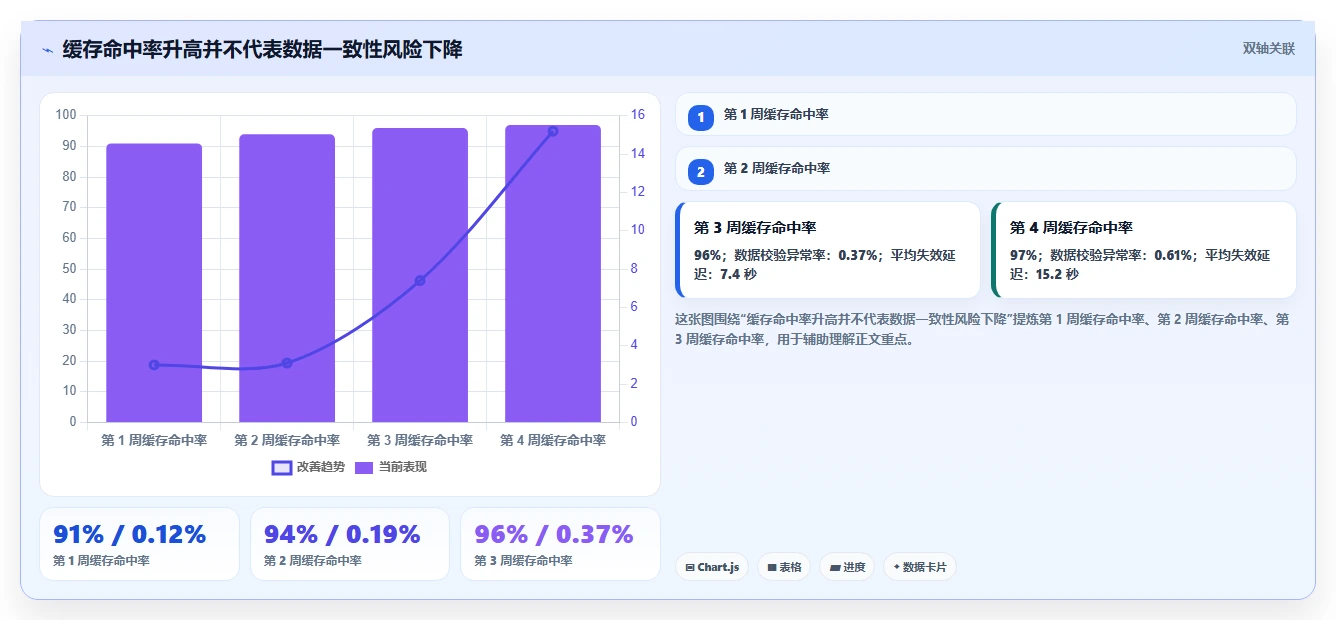Click the trend line point for week 4
Image resolution: width=1336 pixels, height=620 pixels.
553,131
